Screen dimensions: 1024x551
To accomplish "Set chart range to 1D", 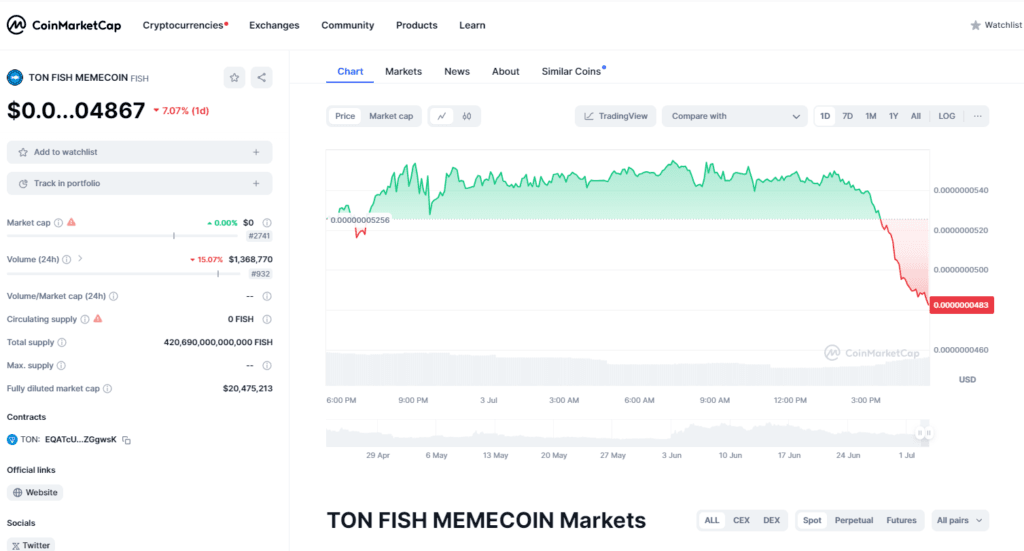I will coord(825,116).
